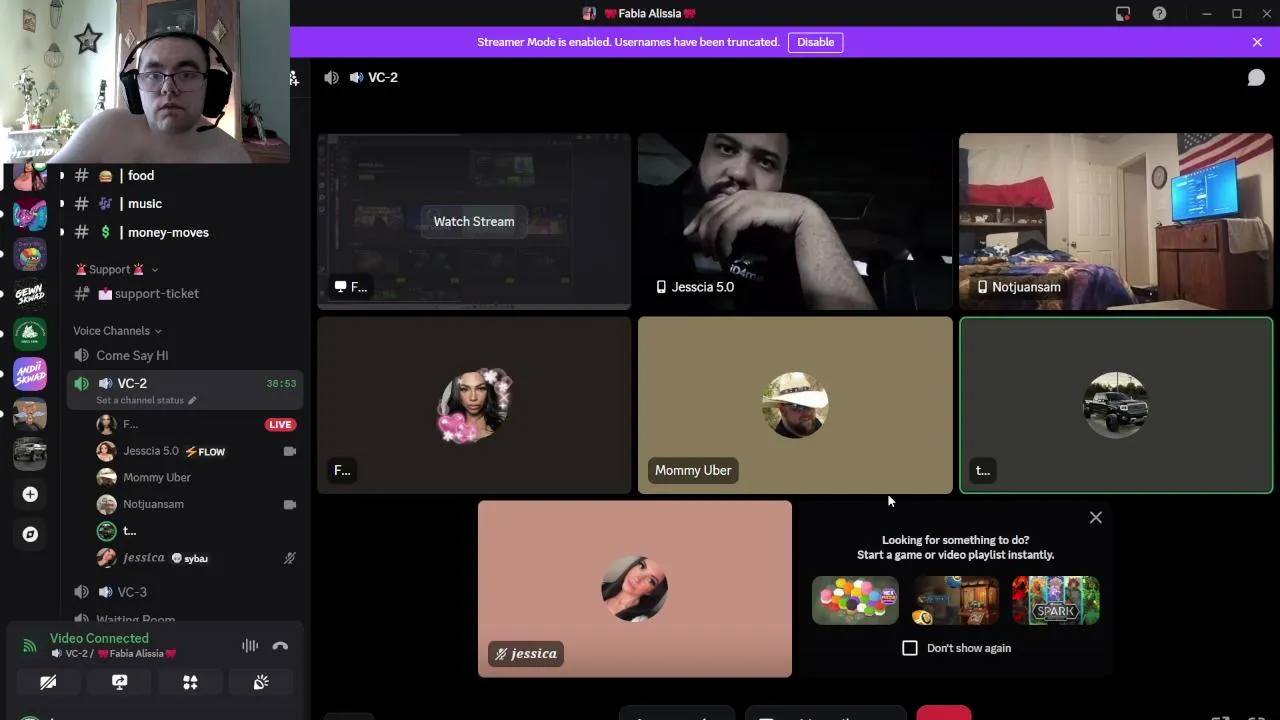This screenshot has height=720, width=1280.
Task: Open the GEWN SKWAD server icon
Action: click(30, 294)
